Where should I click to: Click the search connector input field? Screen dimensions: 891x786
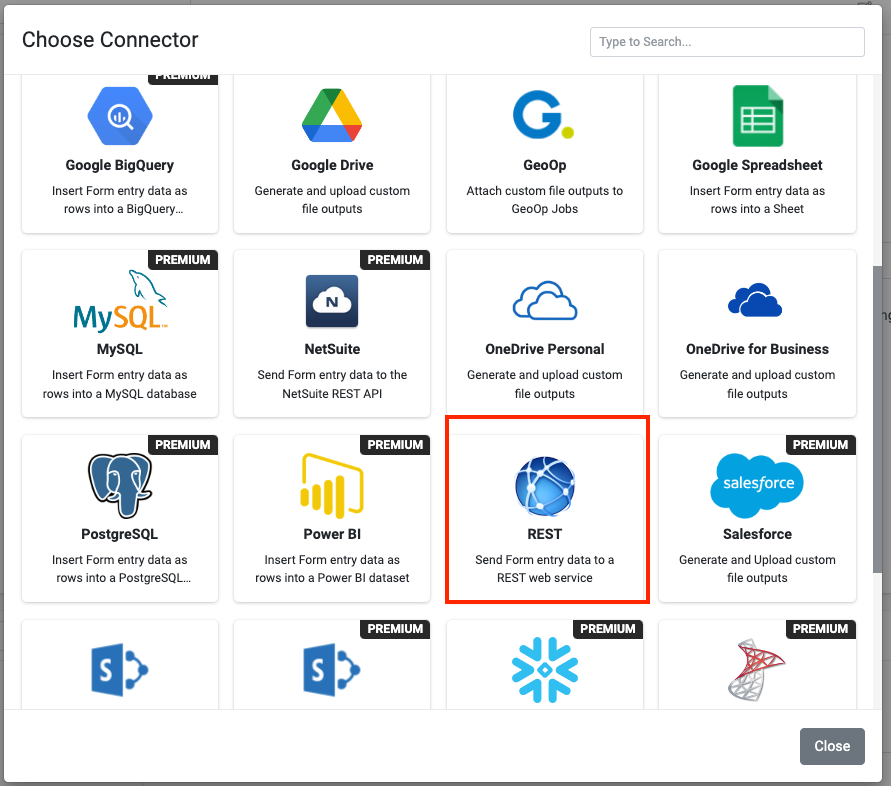click(727, 41)
